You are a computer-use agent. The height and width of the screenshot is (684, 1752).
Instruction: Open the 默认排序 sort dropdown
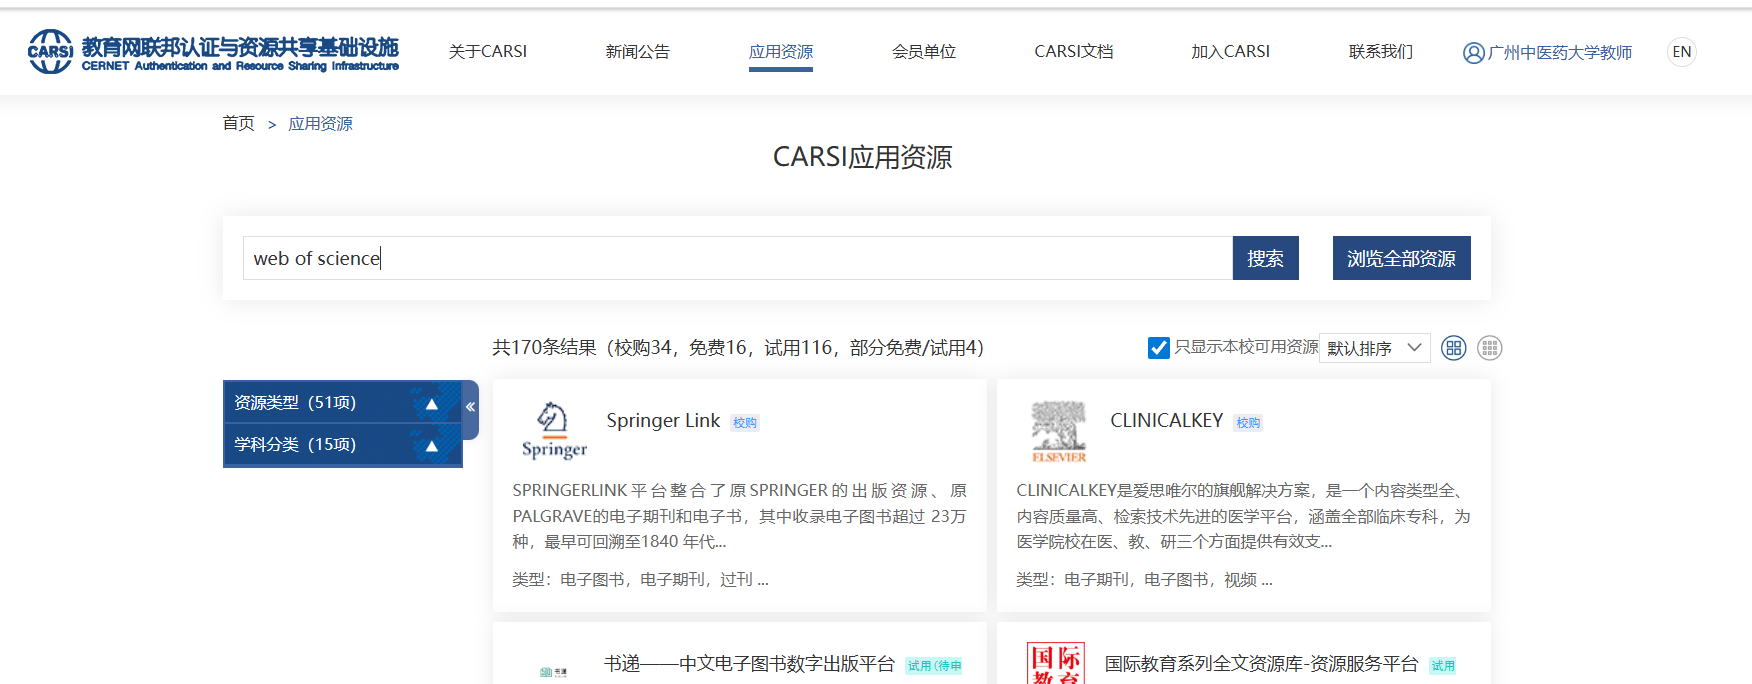(x=1374, y=348)
